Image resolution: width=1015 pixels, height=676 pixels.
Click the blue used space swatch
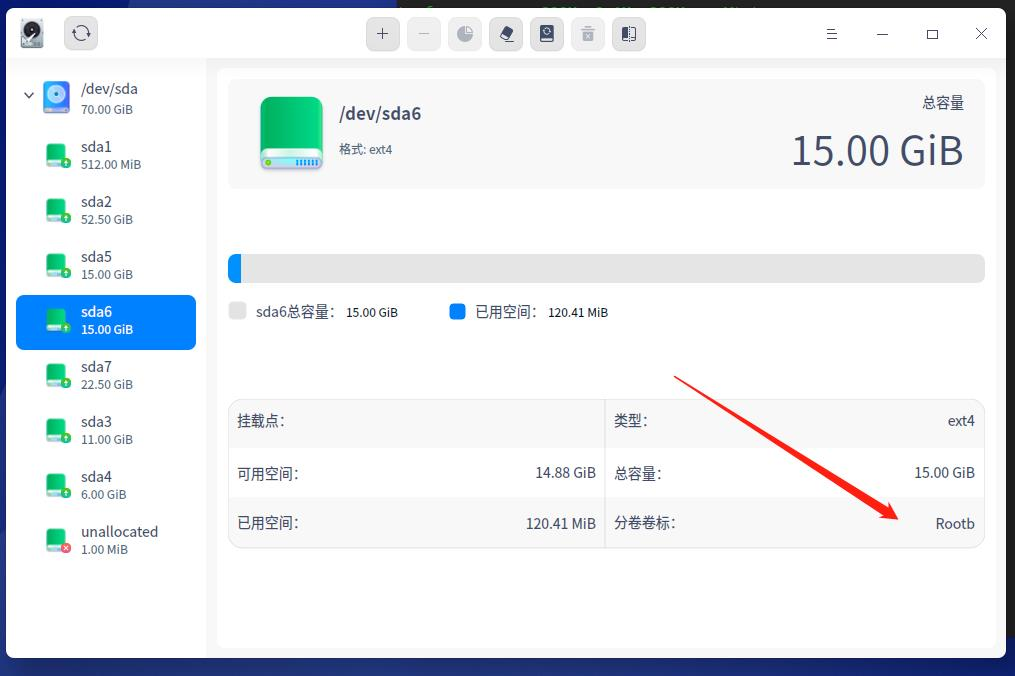click(458, 311)
